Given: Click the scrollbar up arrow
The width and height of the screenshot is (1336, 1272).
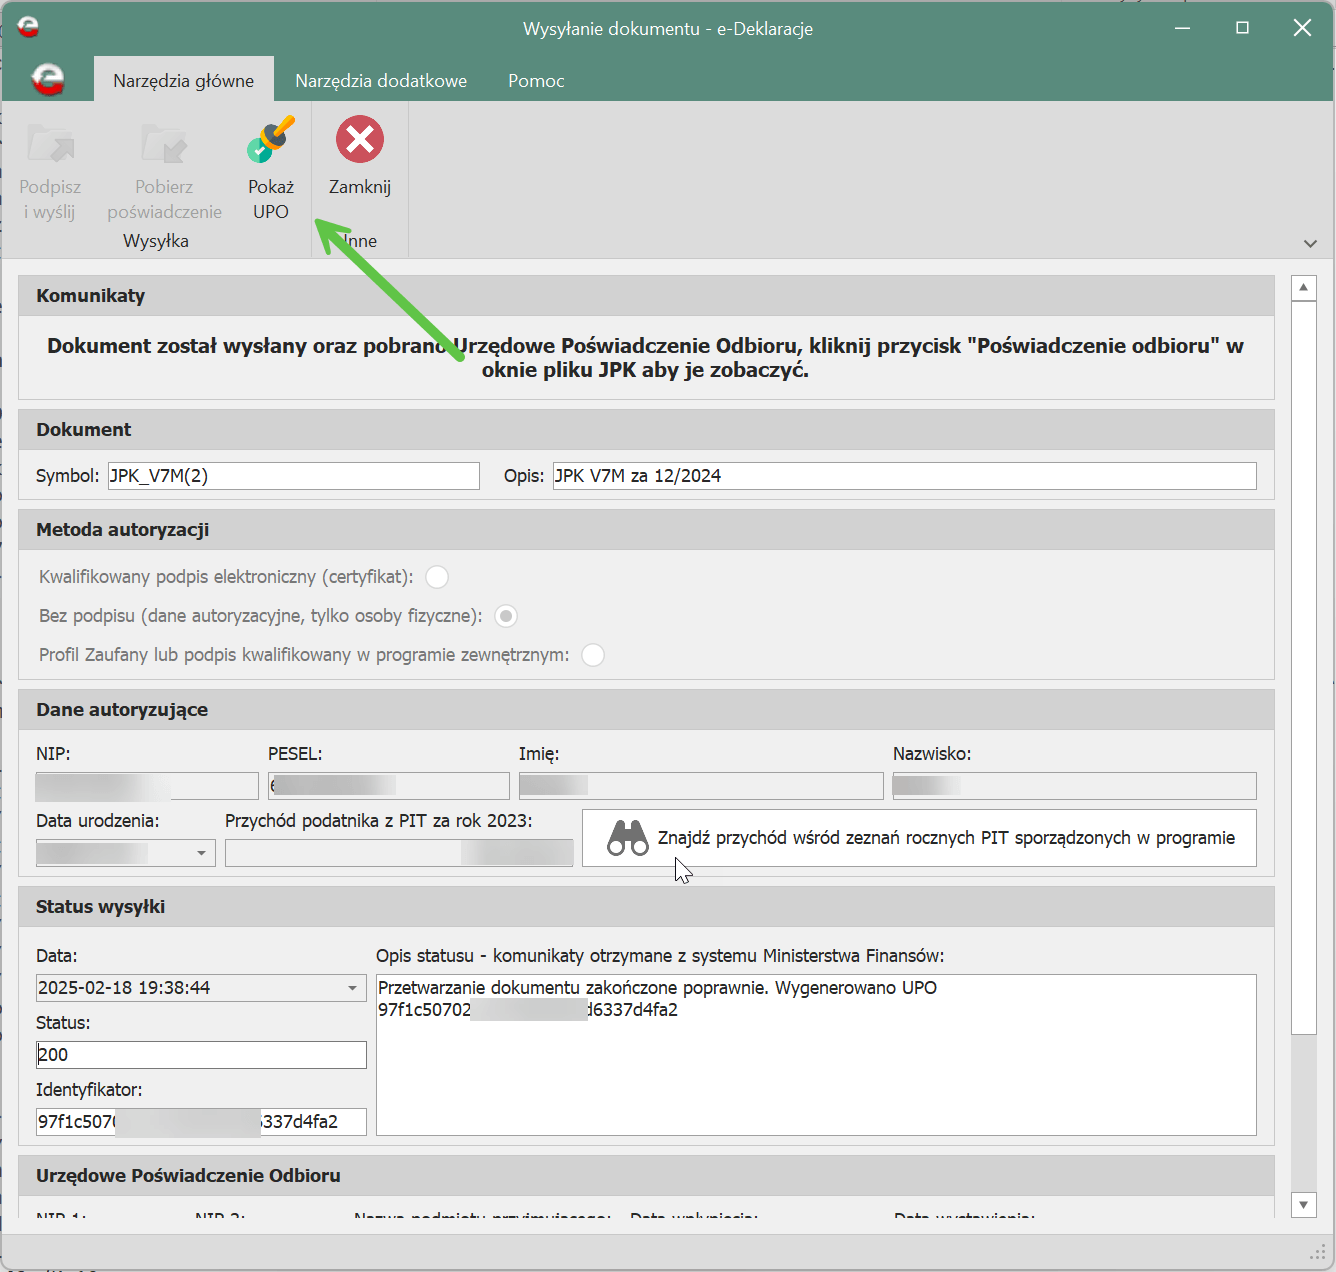Looking at the screenshot, I should [x=1303, y=288].
